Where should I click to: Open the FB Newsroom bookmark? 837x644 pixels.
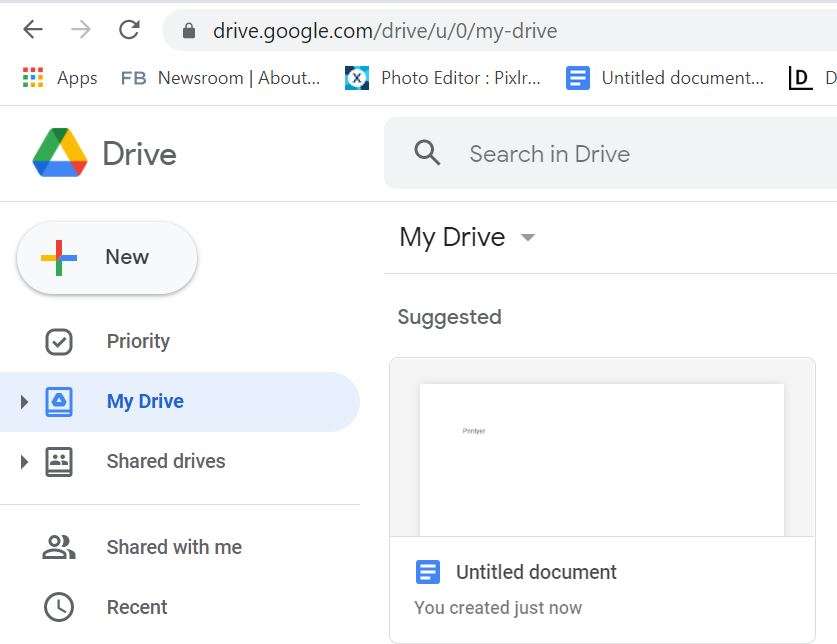click(x=220, y=78)
